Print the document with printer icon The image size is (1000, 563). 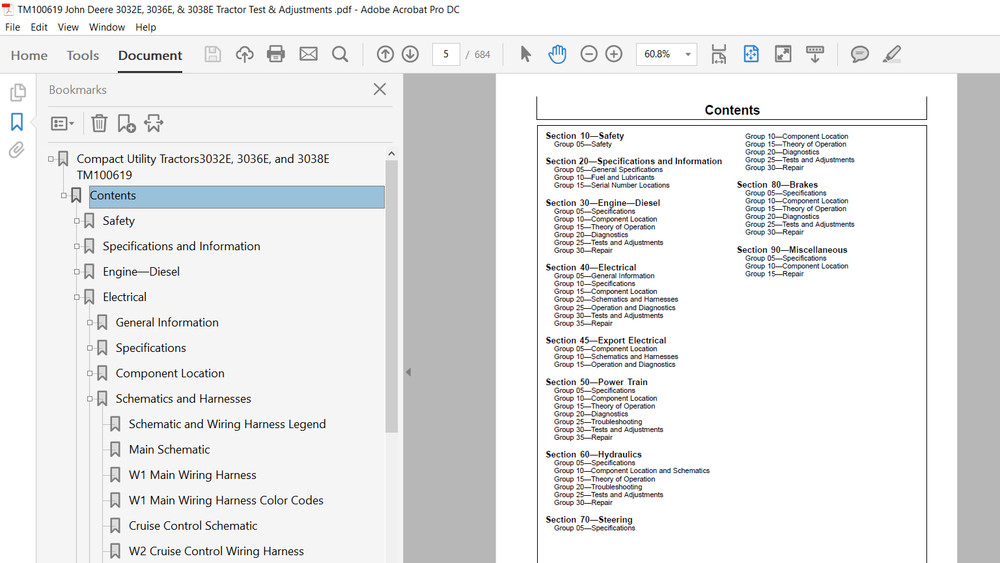point(276,54)
